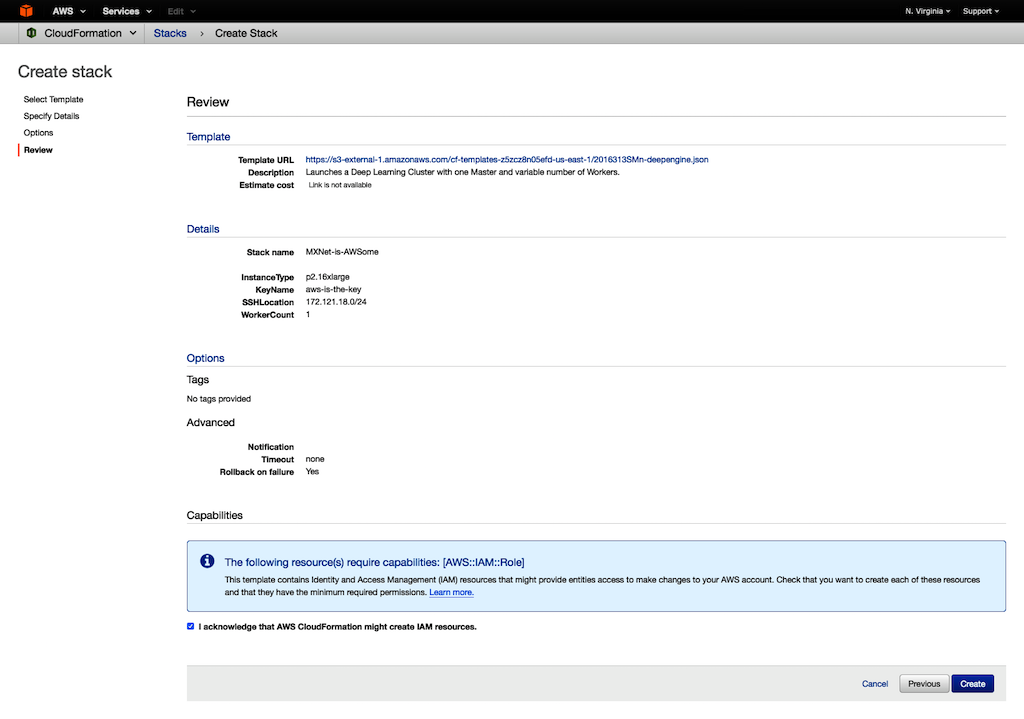
Task: Click stack name value MXNet-is-AWSome
Action: [x=342, y=252]
